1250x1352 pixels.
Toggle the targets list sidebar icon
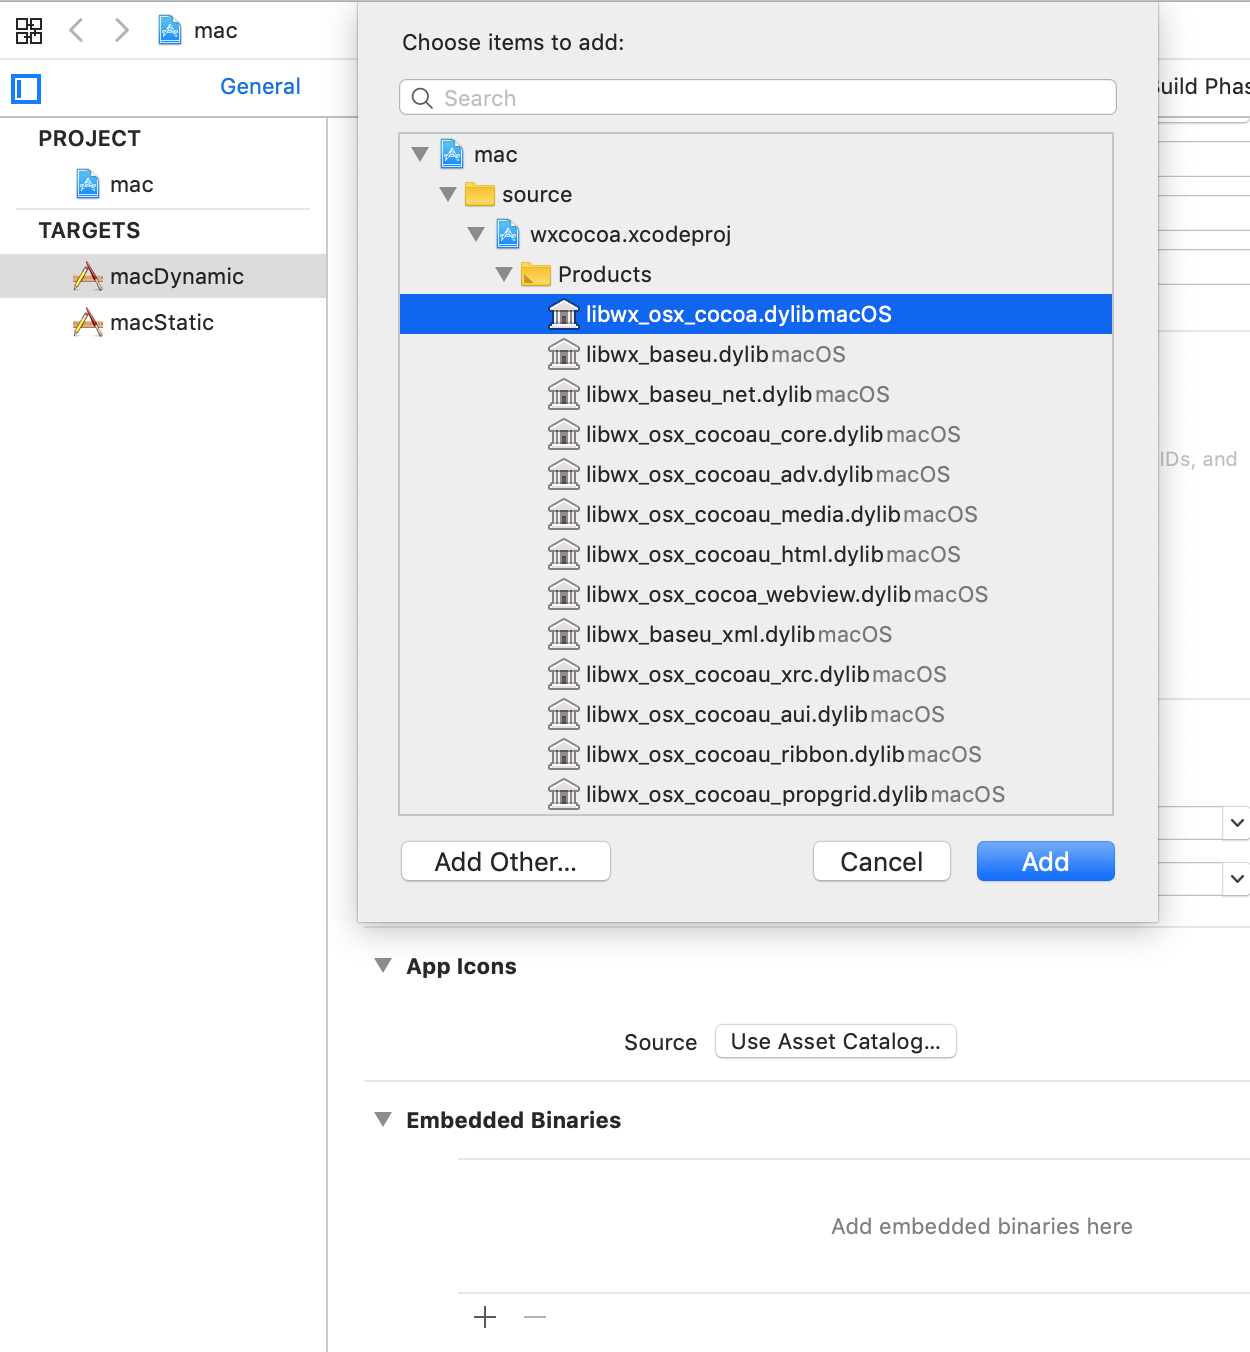(x=26, y=89)
